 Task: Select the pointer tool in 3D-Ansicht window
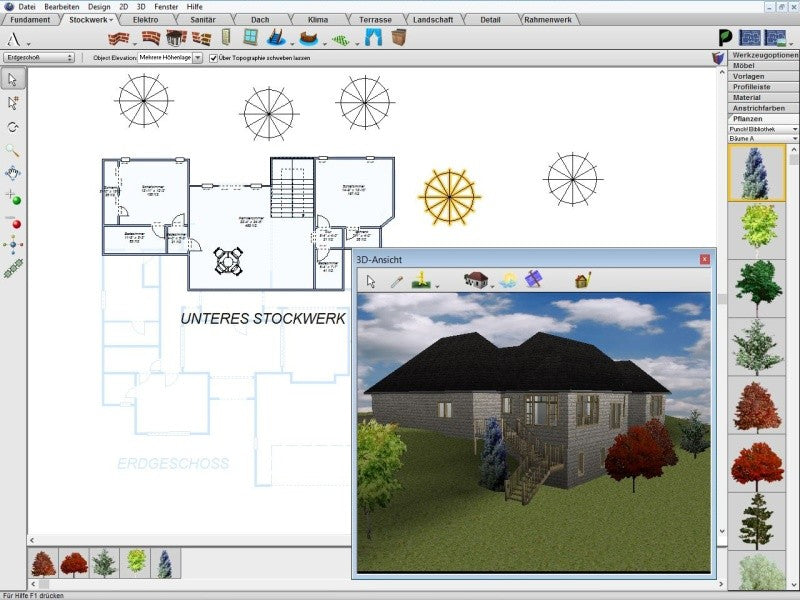[x=371, y=281]
